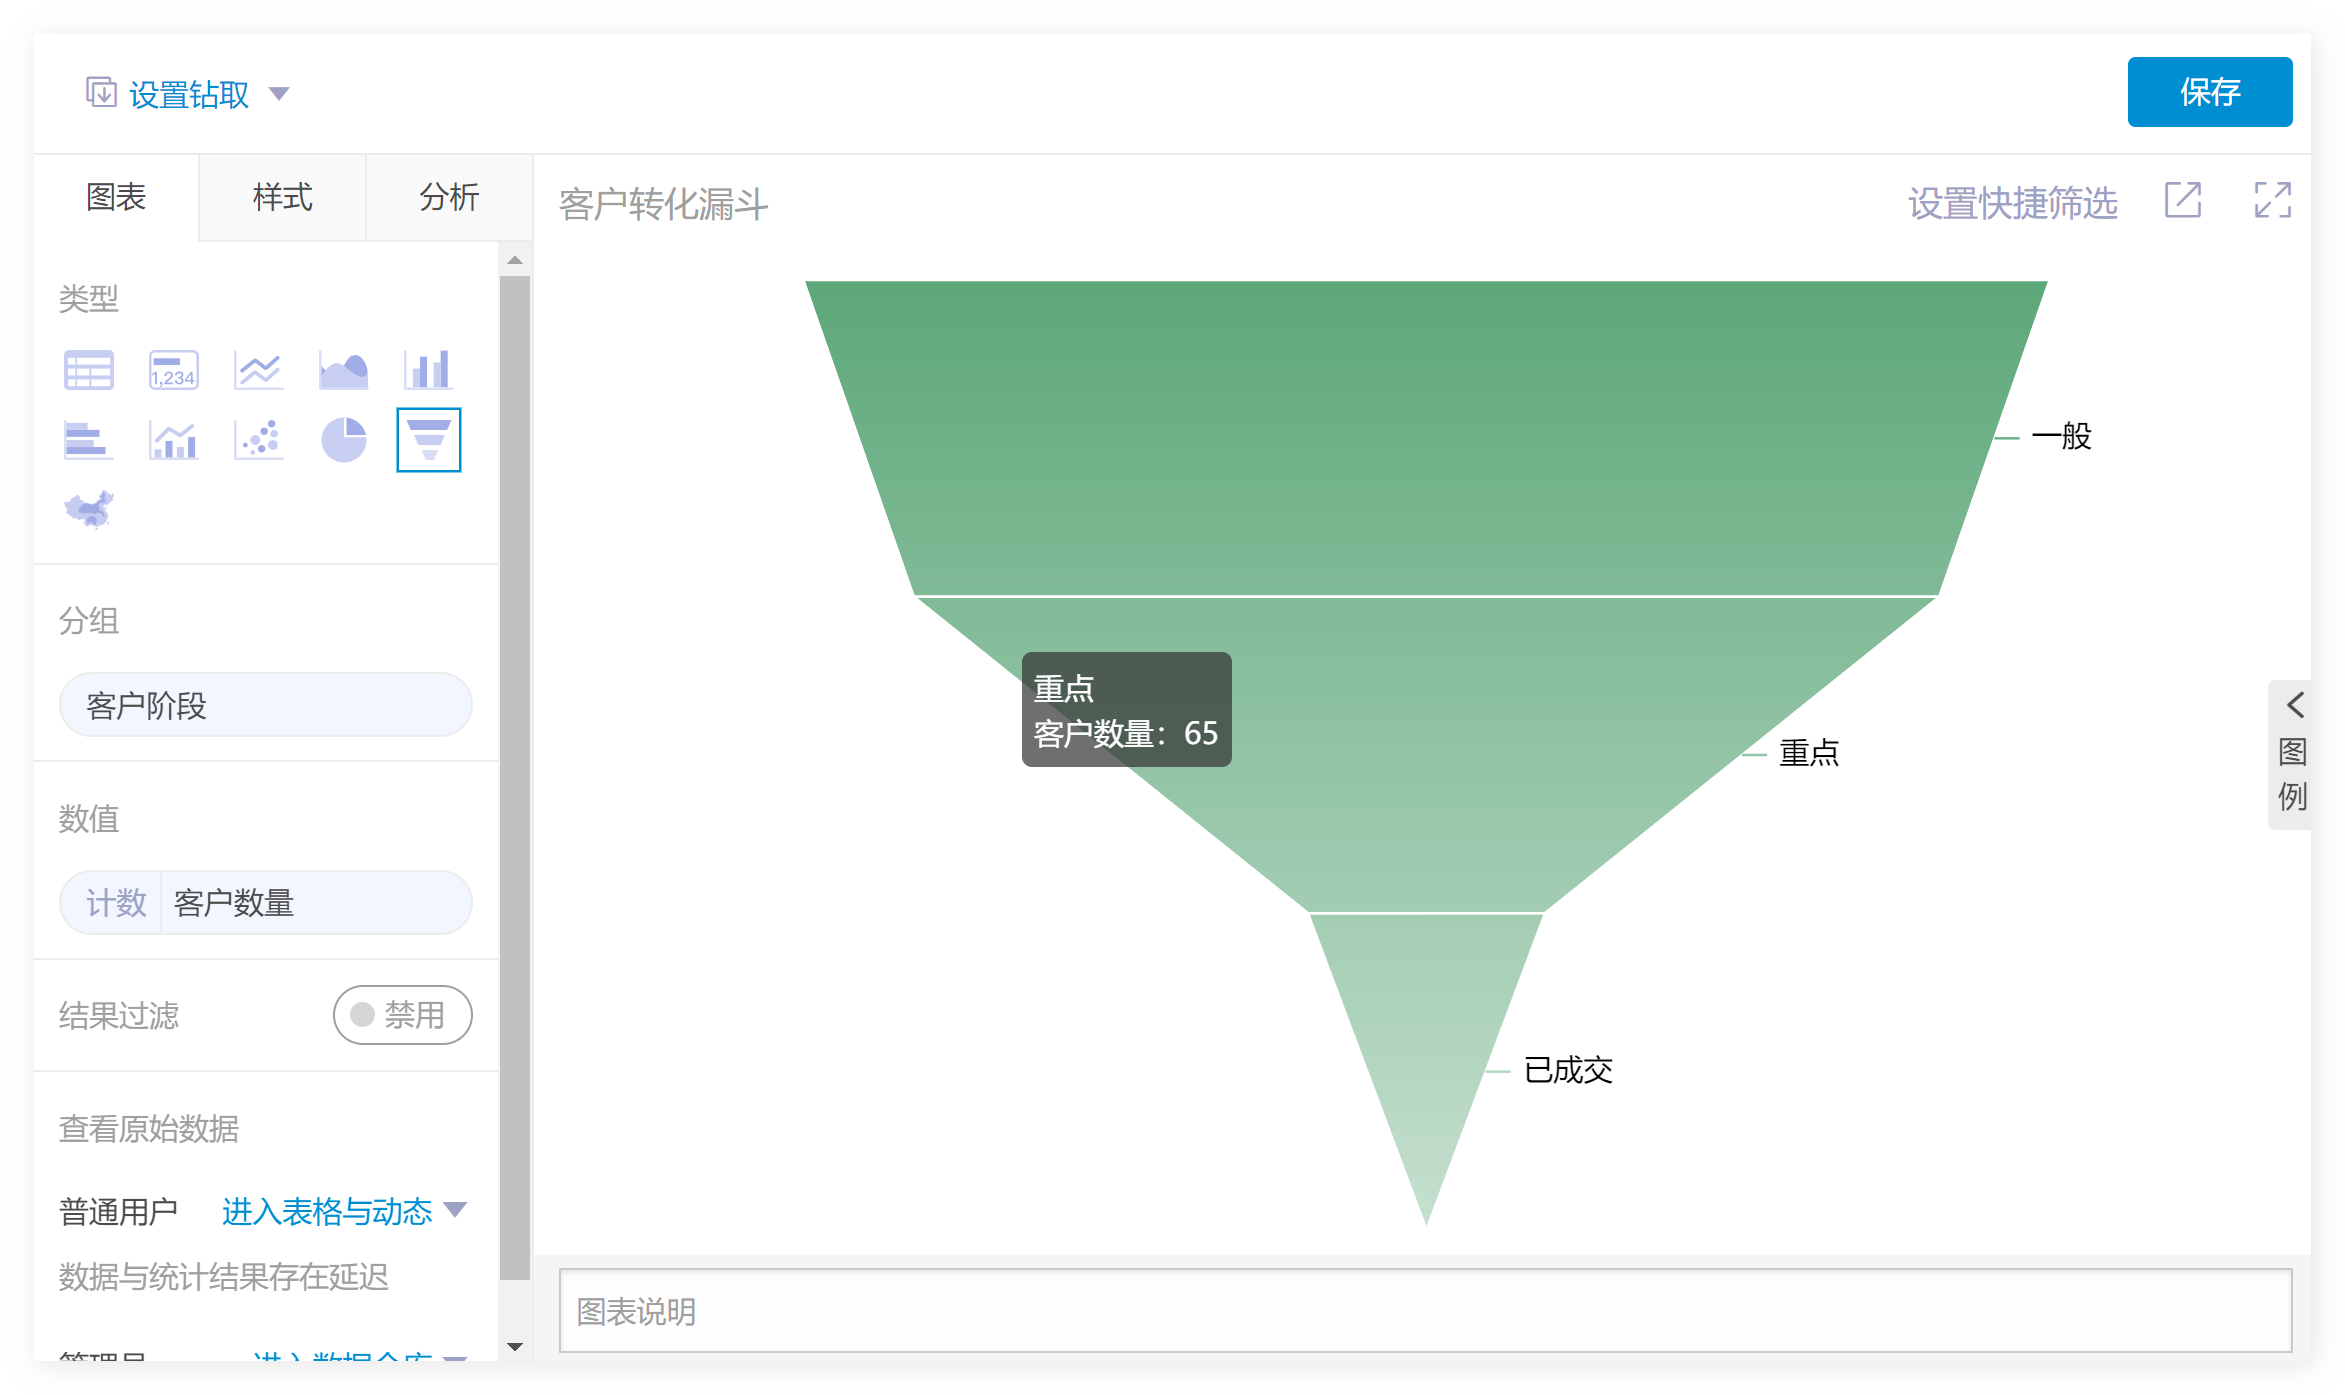Image resolution: width=2345 pixels, height=1395 pixels.
Task: Select the table chart type icon
Action: (89, 370)
